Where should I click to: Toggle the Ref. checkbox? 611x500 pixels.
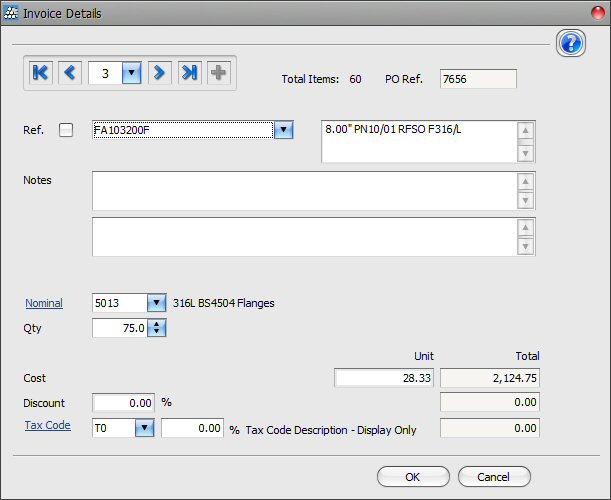click(x=66, y=130)
